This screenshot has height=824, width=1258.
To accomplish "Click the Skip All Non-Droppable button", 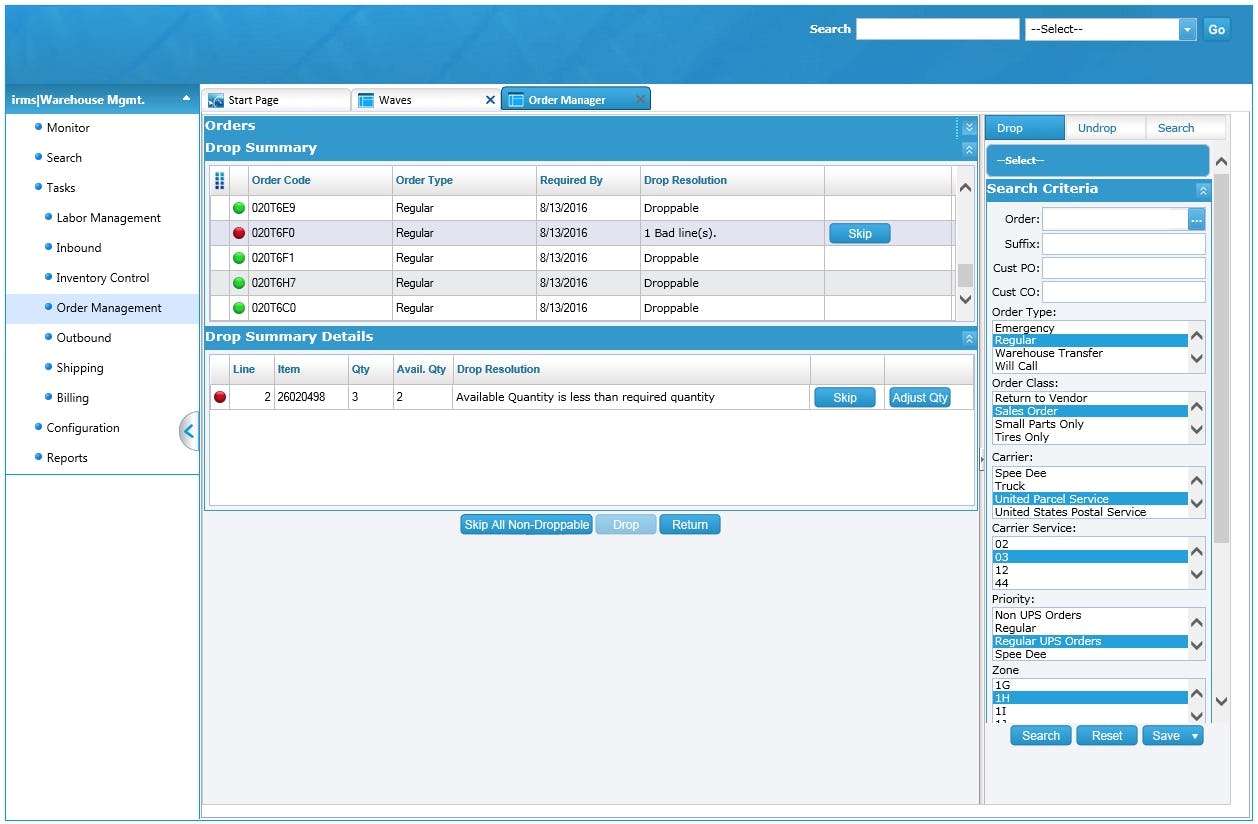I will pos(526,524).
